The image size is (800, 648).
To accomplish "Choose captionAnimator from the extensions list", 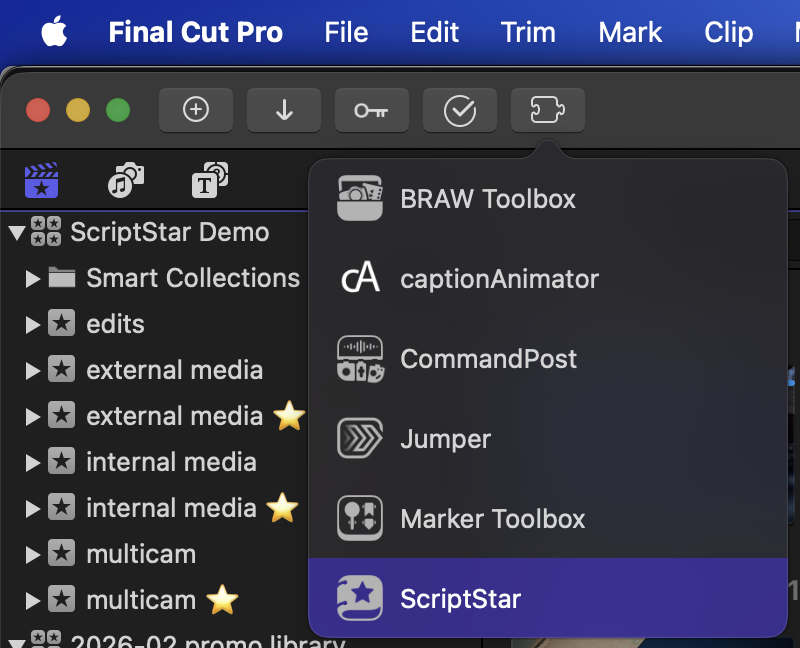I will click(x=498, y=279).
